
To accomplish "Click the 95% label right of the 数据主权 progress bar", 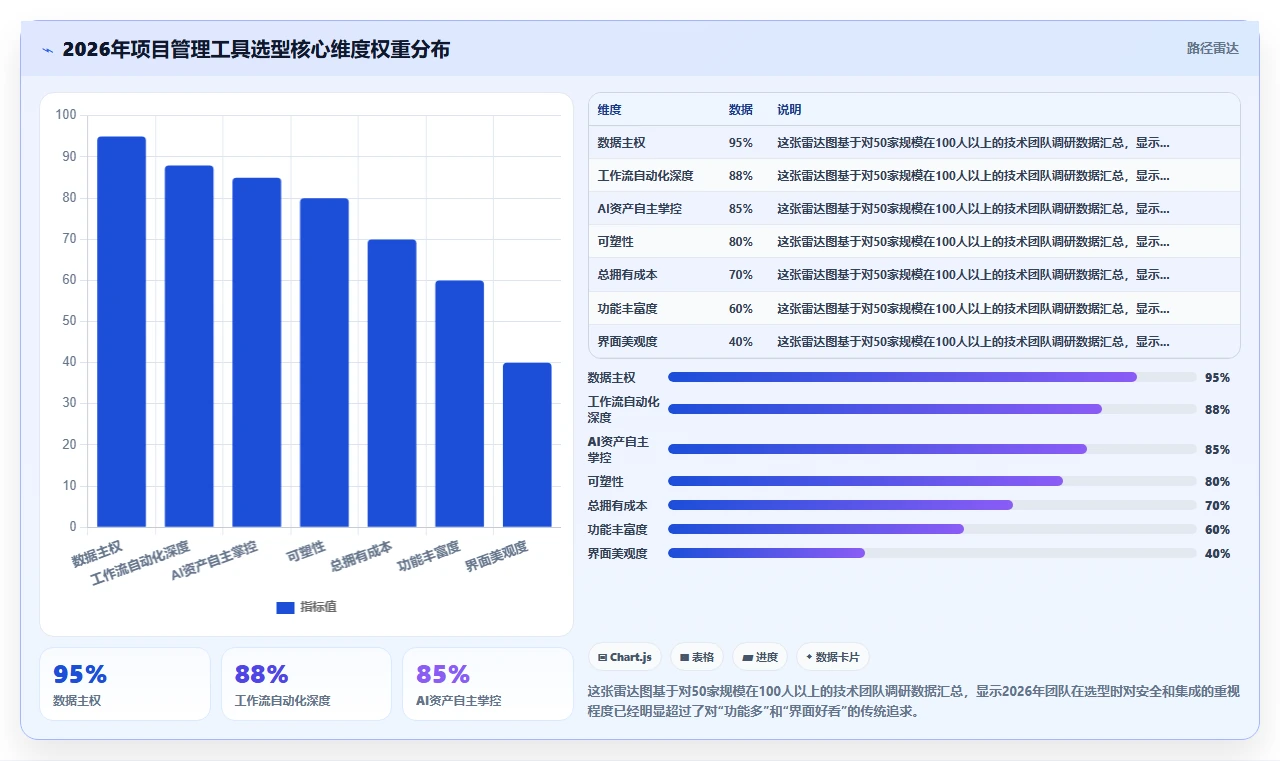I will click(x=1218, y=378).
